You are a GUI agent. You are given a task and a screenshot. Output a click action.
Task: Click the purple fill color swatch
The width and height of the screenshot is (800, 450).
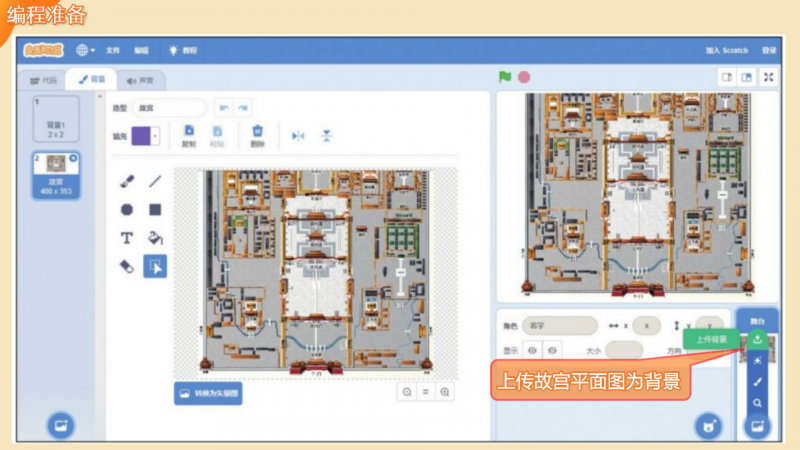tap(141, 136)
